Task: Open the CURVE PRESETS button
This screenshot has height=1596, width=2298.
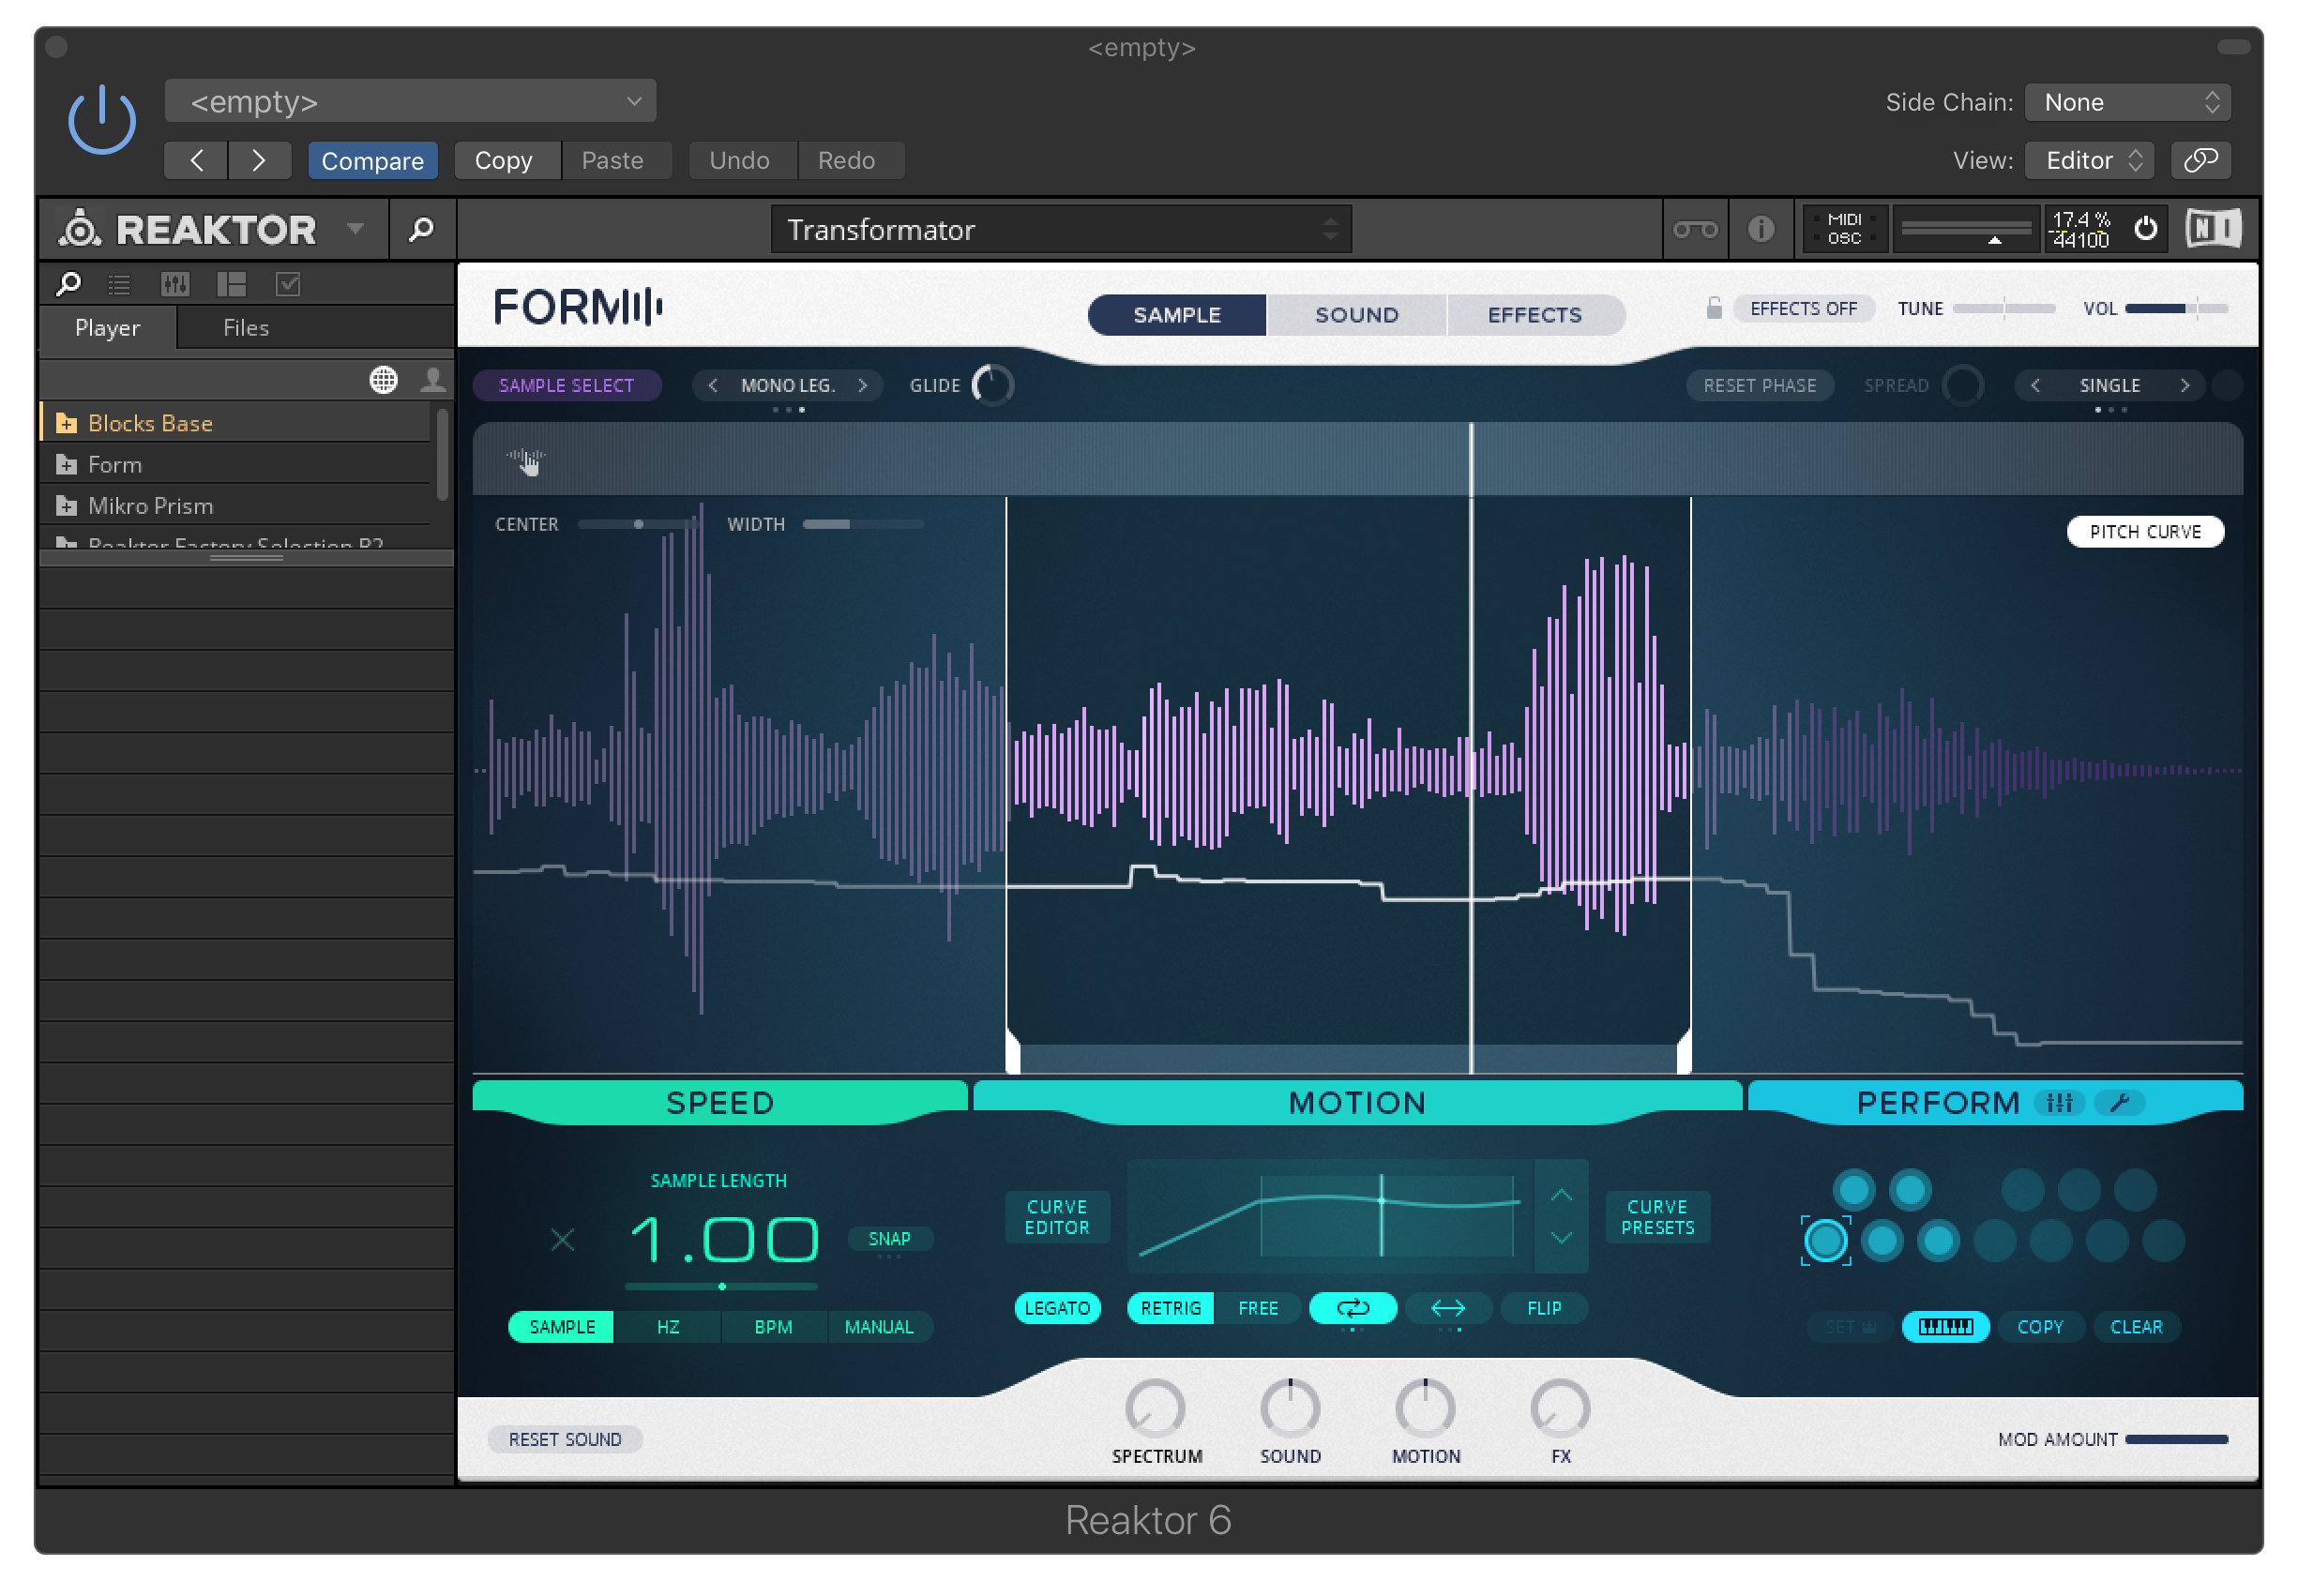Action: click(1656, 1217)
